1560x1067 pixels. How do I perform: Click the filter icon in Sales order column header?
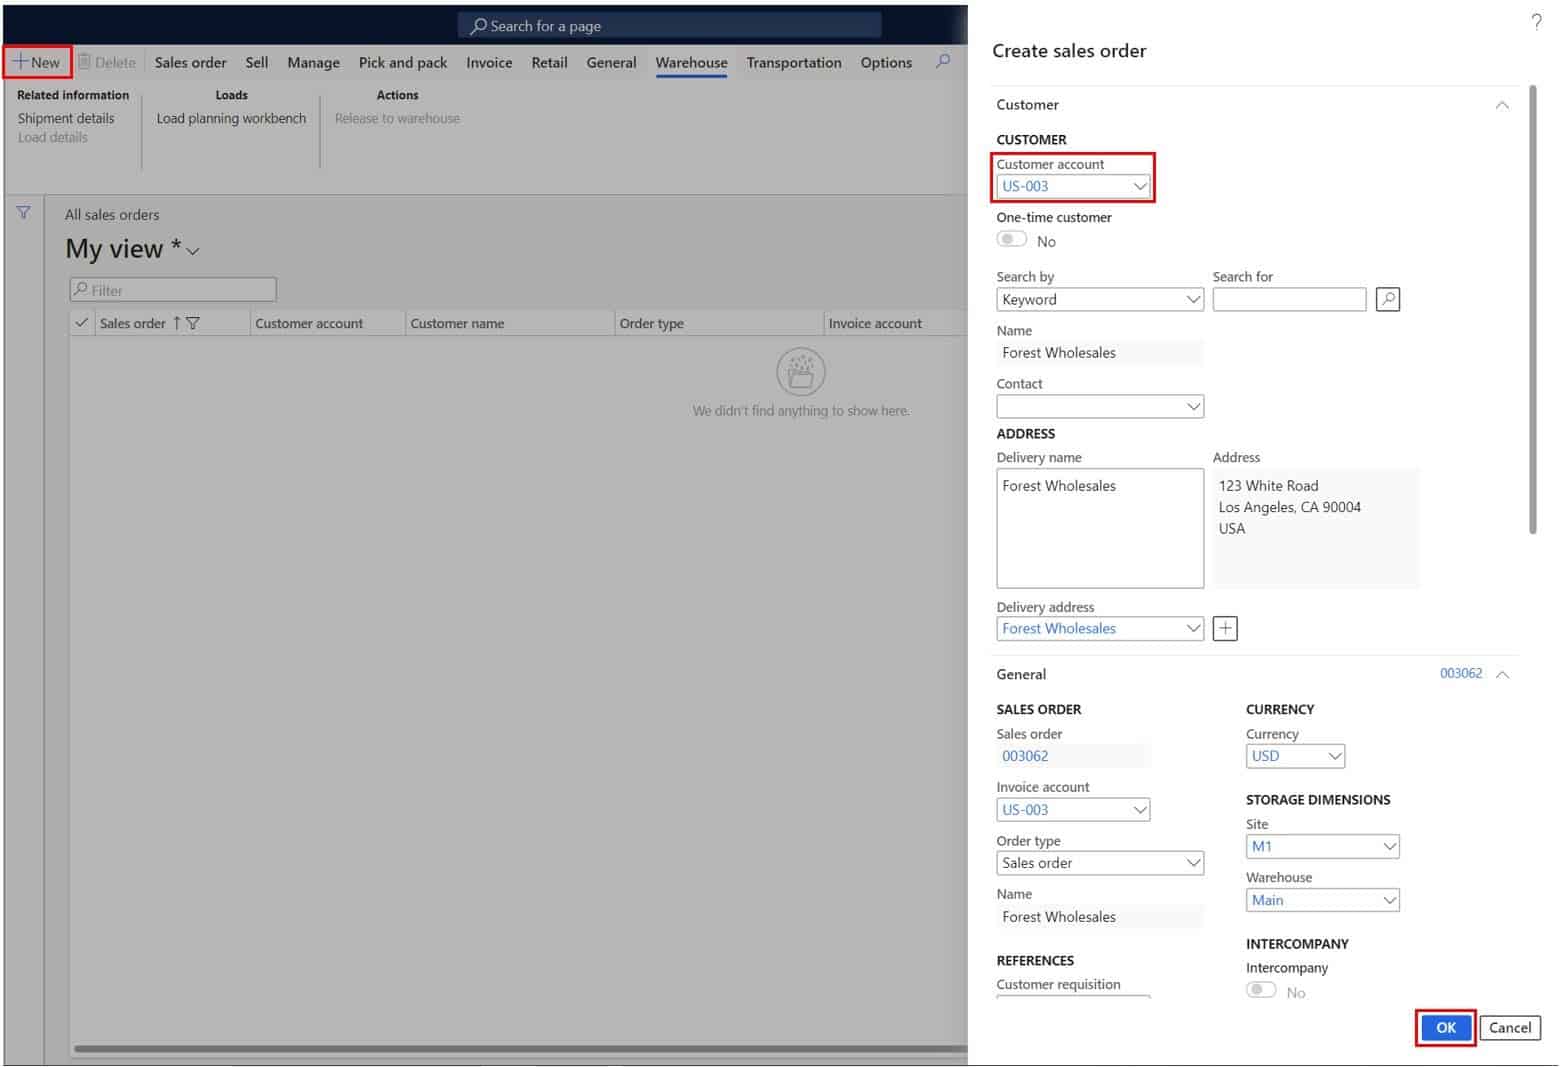pos(194,323)
